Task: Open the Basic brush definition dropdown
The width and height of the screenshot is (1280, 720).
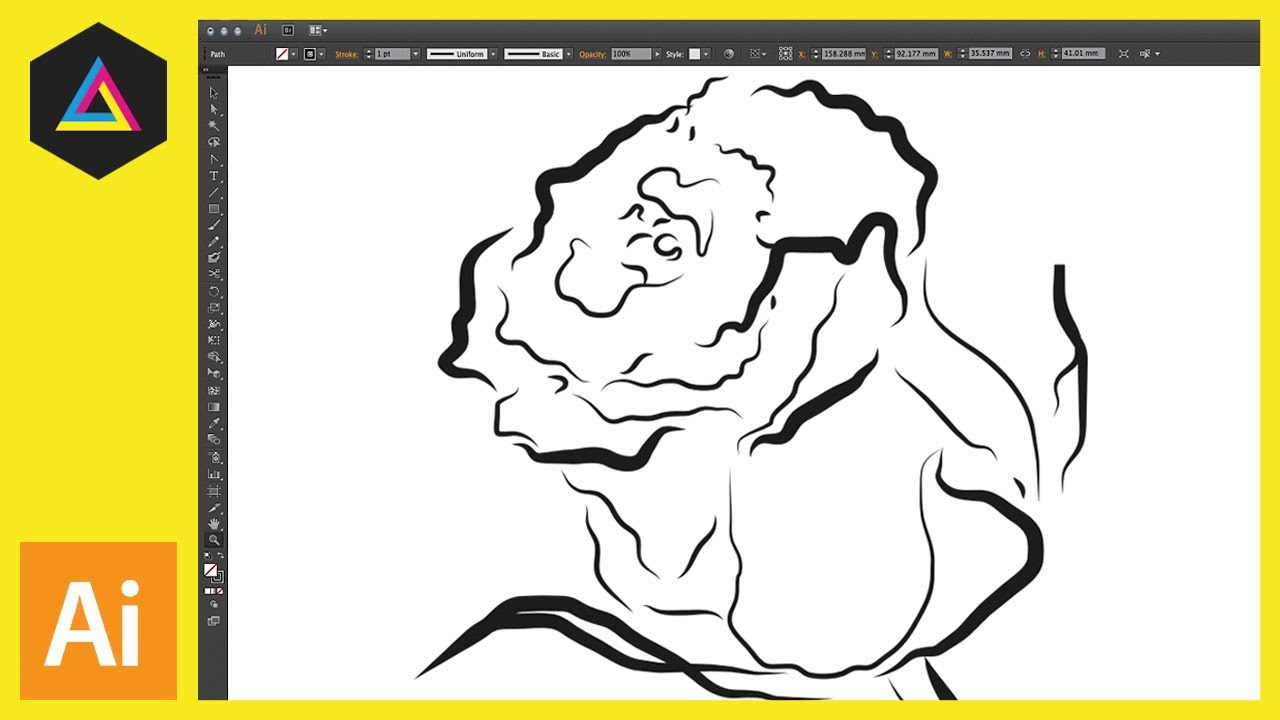Action: click(569, 54)
